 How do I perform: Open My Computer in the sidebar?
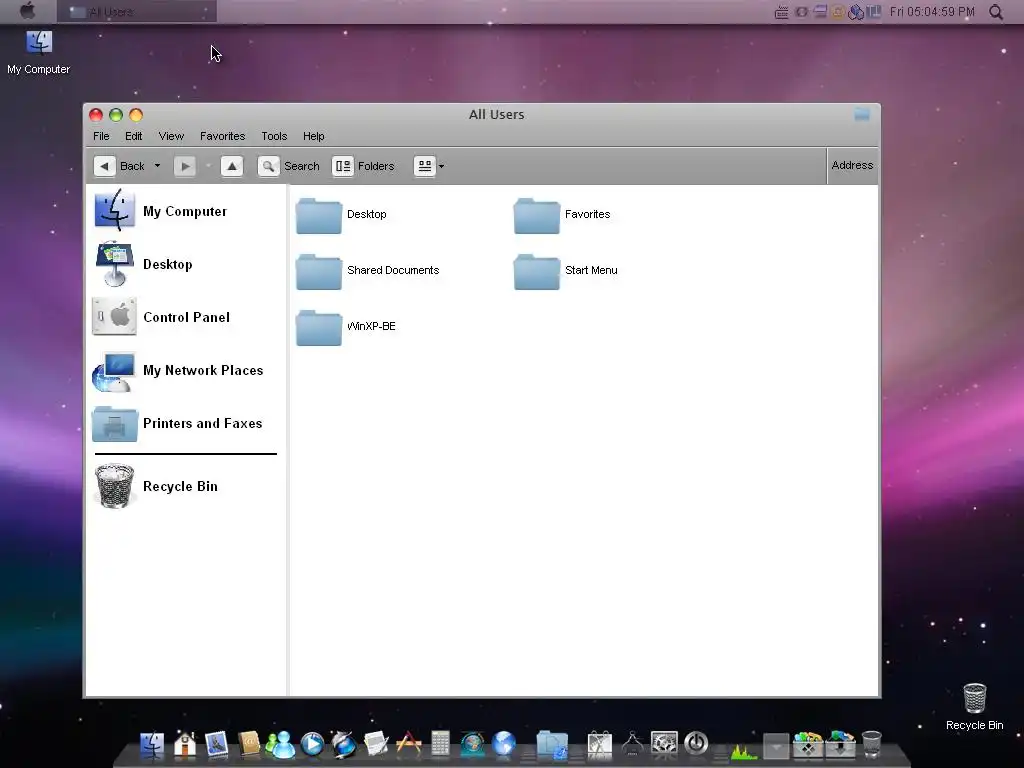[161, 211]
